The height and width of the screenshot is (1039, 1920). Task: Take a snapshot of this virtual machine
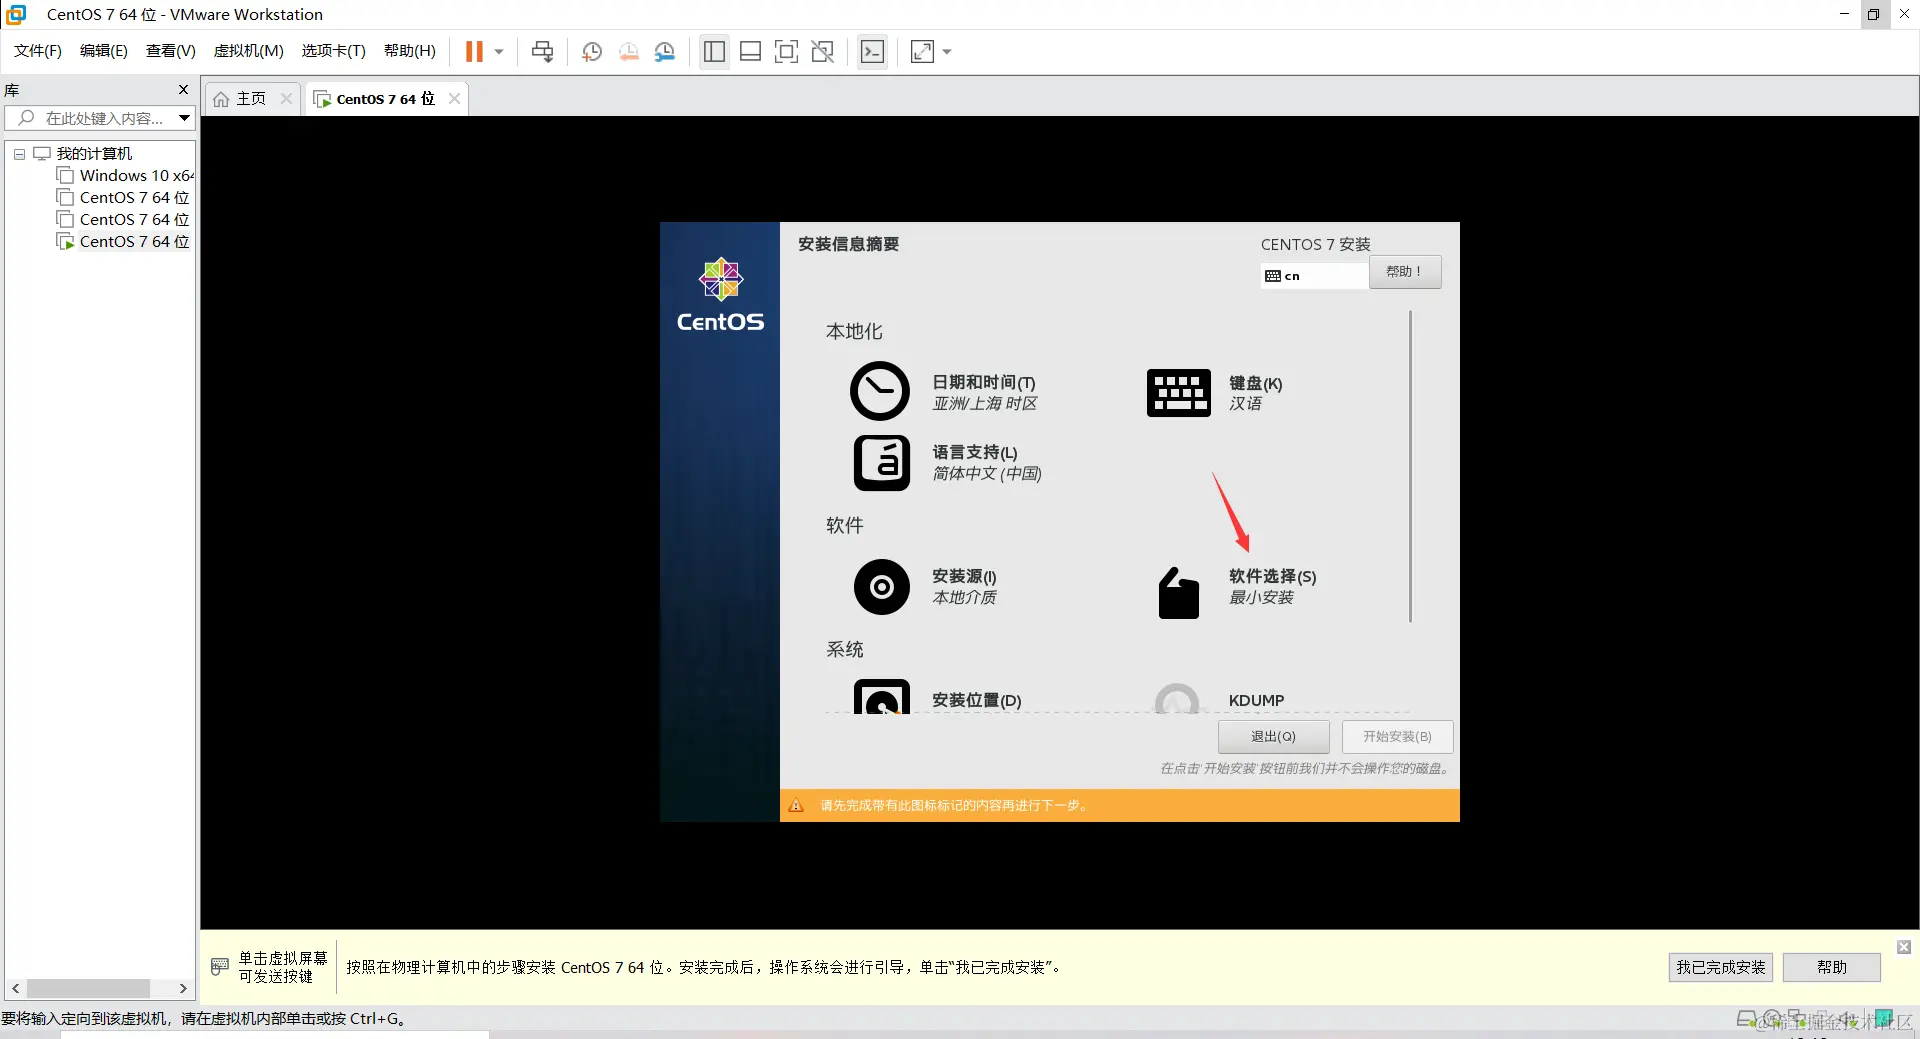tap(592, 51)
